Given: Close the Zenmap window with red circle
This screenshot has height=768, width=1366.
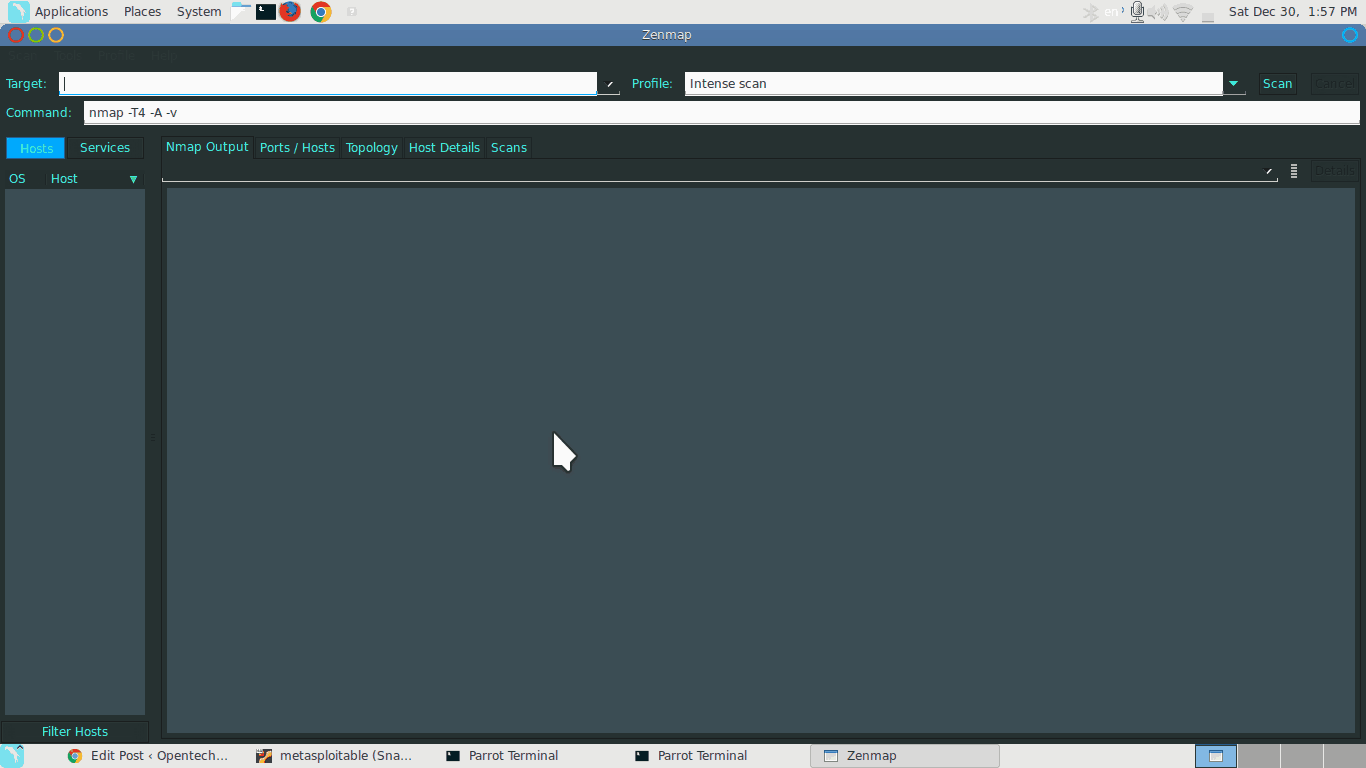Looking at the screenshot, I should point(16,35).
